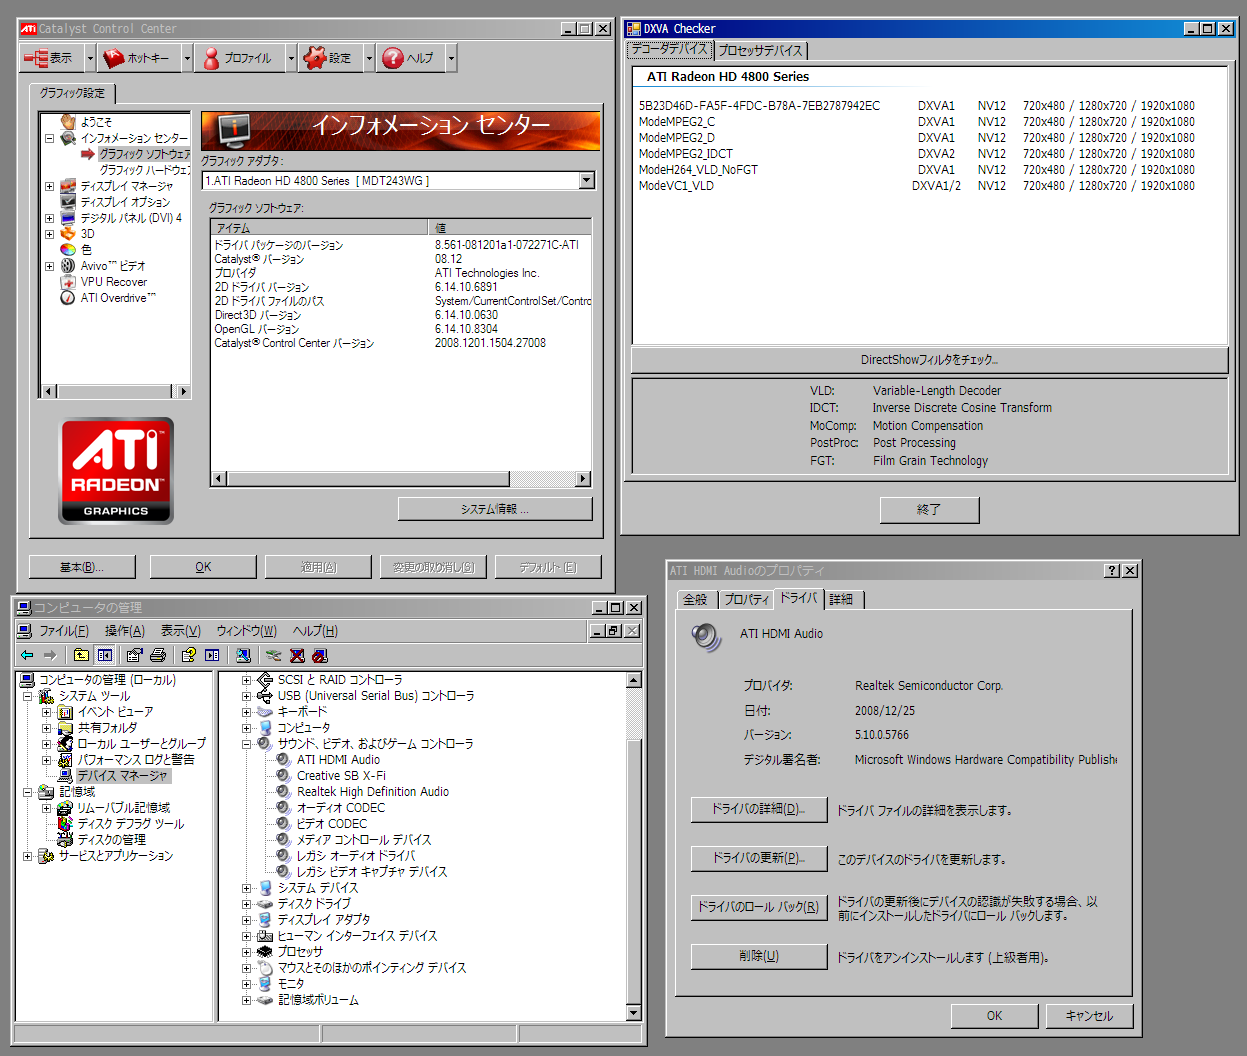Screen dimensions: 1247x1056
Task: Click the device list vertical scrollbar down arrow
Action: [x=633, y=1013]
